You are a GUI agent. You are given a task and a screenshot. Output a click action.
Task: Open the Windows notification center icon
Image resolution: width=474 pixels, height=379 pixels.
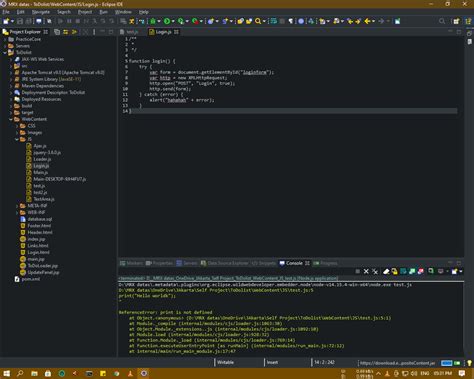pyautogui.click(x=462, y=373)
